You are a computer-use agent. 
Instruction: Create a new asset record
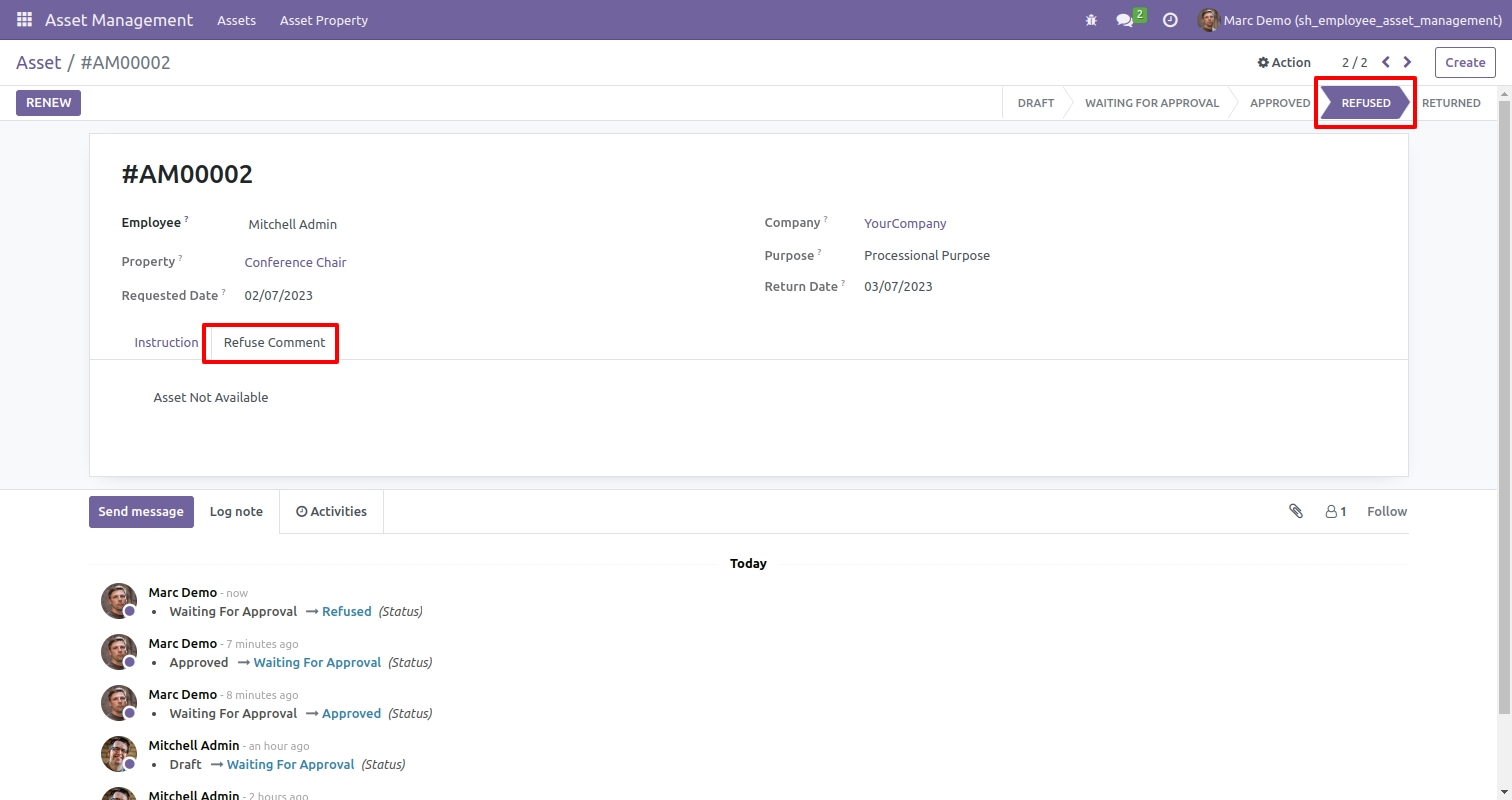[1465, 62]
